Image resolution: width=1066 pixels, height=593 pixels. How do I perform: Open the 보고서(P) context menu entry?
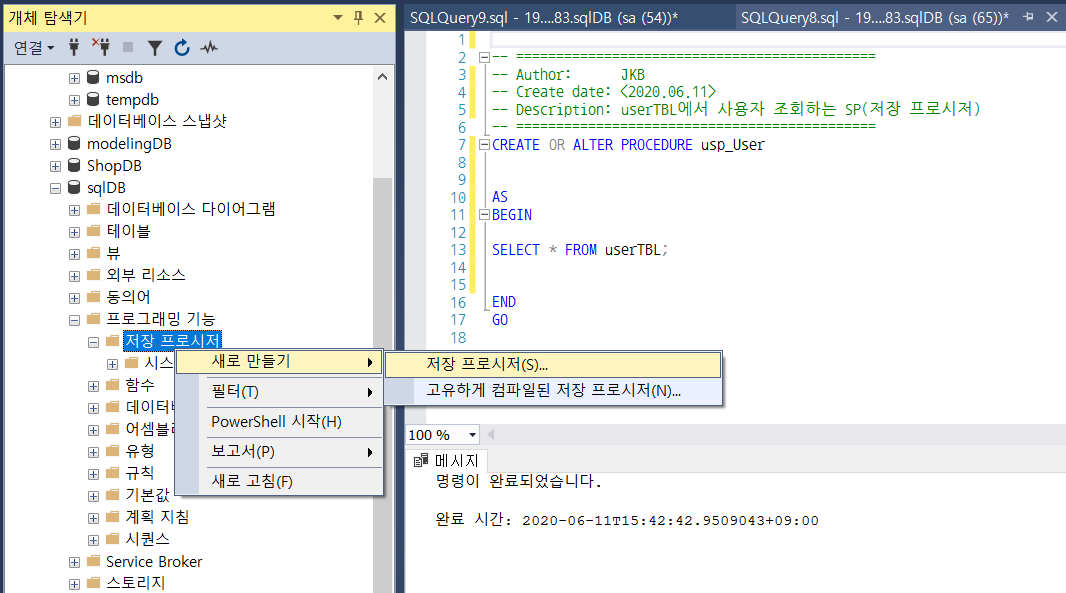(278, 452)
